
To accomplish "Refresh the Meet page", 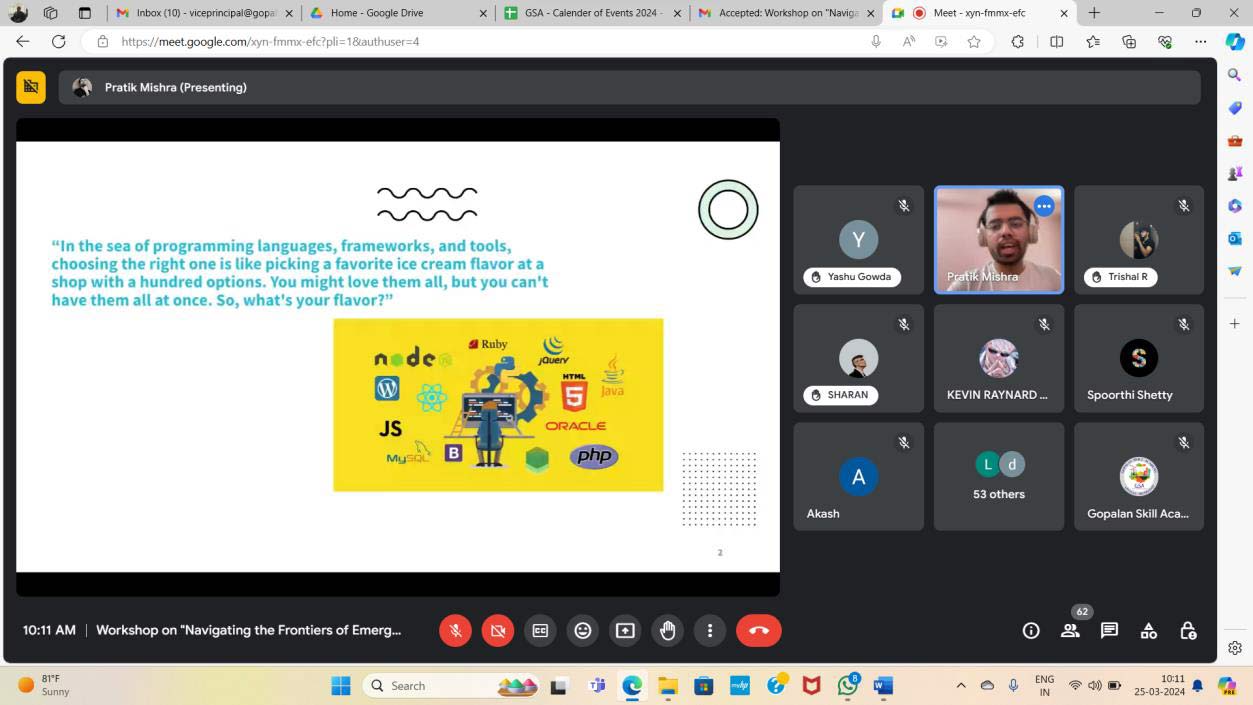I will [59, 42].
